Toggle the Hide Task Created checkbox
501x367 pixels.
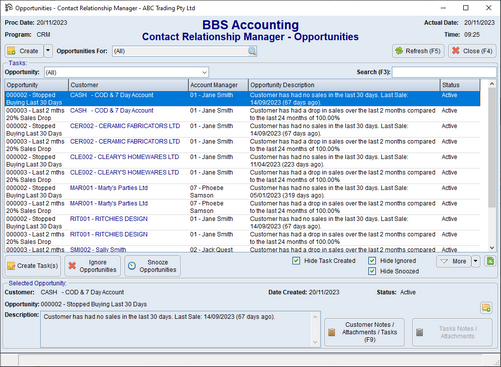[296, 261]
